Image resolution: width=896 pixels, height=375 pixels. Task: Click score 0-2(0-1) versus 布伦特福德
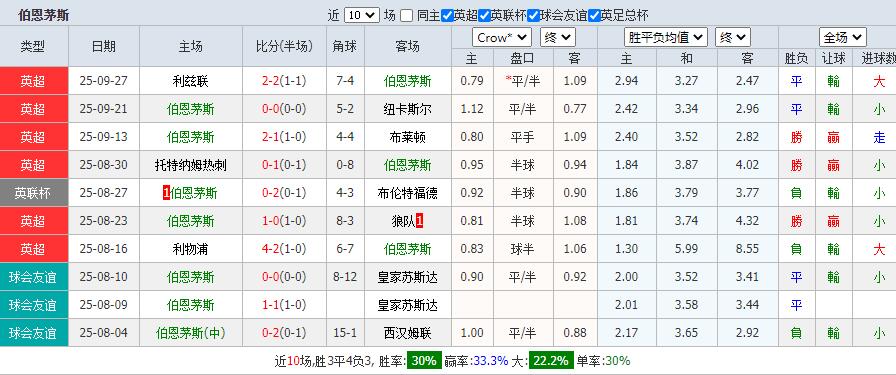coord(284,193)
